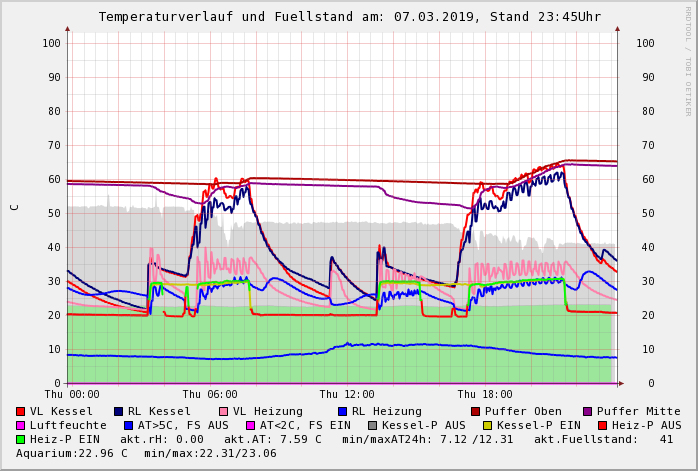The height and width of the screenshot is (471, 698).
Task: Click the blue RL Heizung legend swatch
Action: pyautogui.click(x=342, y=412)
